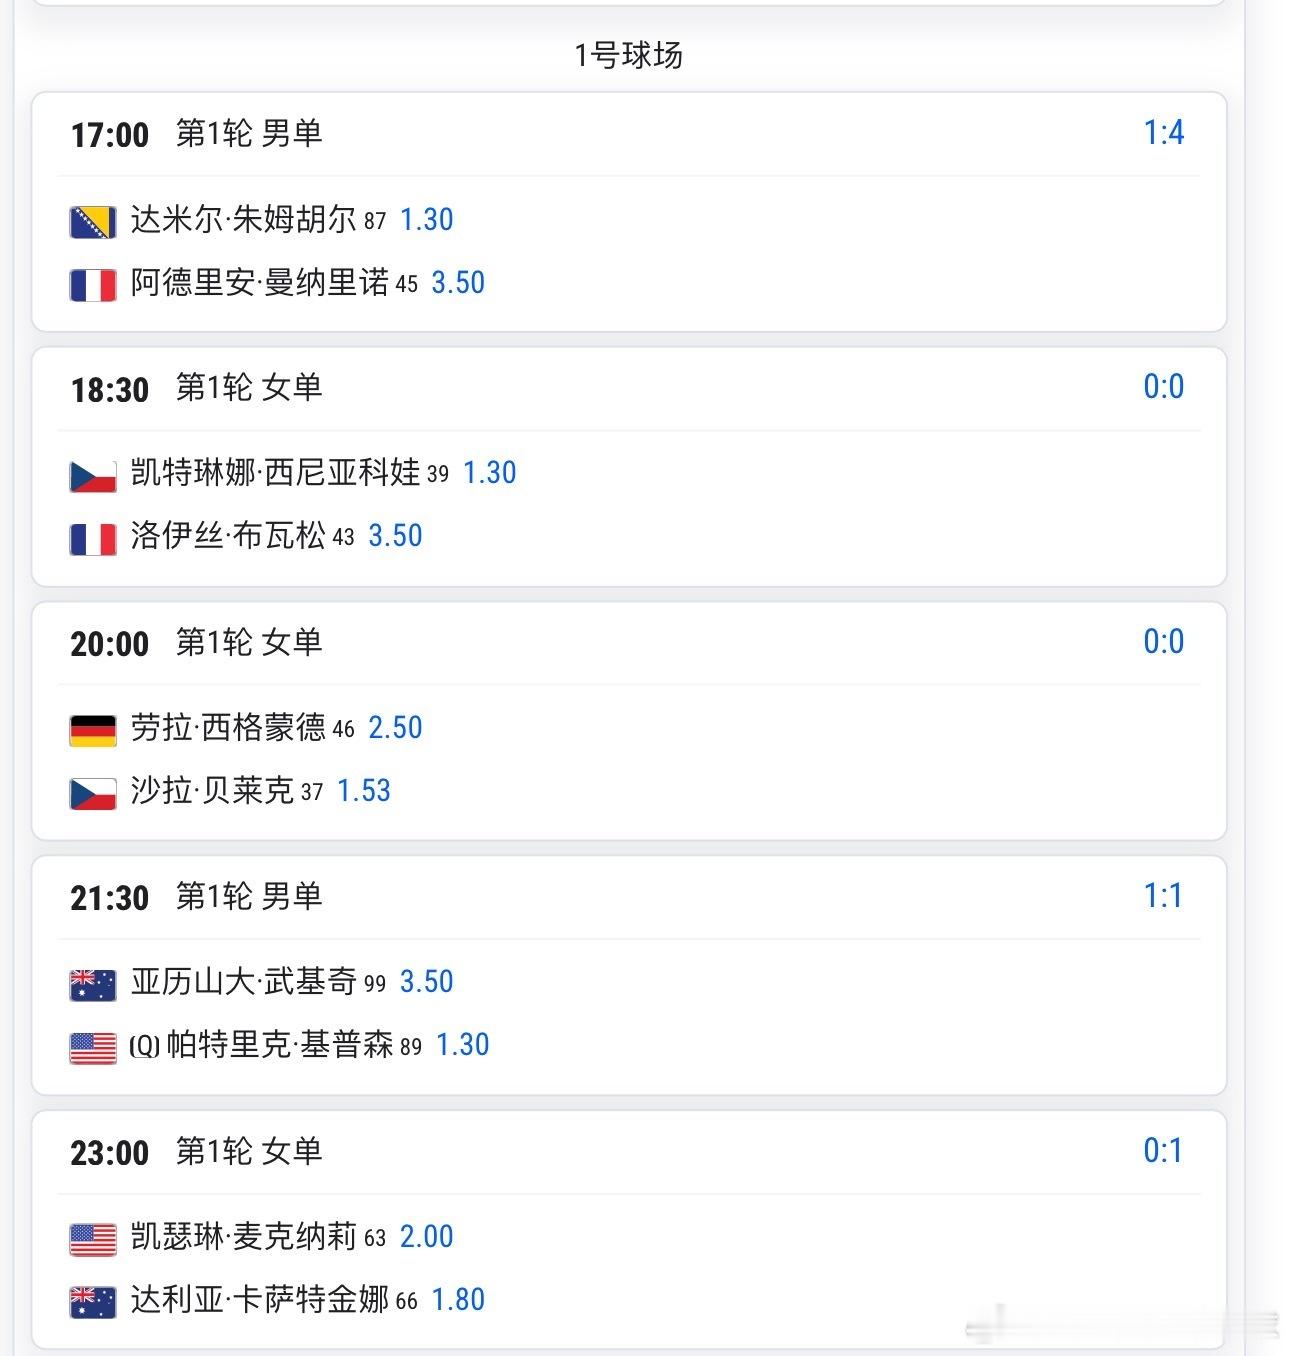Open the 1:1 score of the 21:30 match
The image size is (1290, 1356).
[1163, 896]
